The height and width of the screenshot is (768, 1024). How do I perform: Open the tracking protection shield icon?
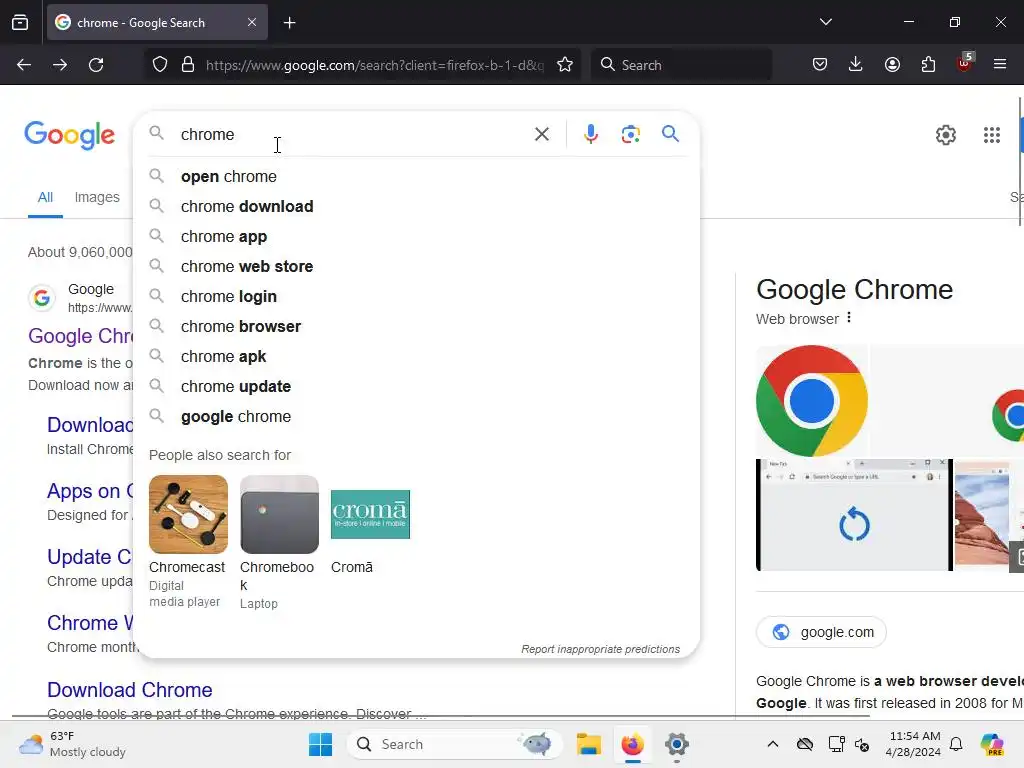click(x=160, y=65)
